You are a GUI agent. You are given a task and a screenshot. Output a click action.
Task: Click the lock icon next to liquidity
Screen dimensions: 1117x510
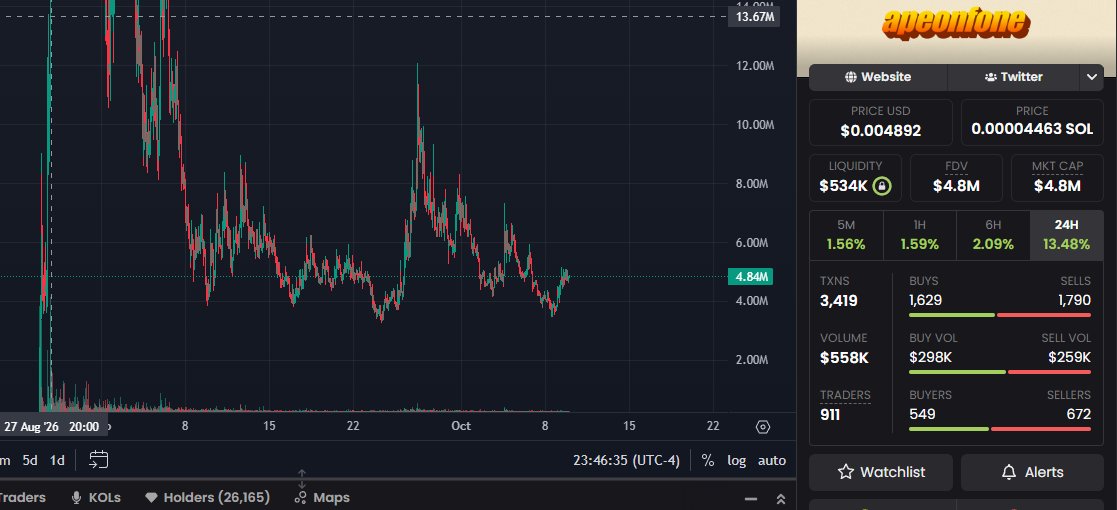[x=882, y=187]
